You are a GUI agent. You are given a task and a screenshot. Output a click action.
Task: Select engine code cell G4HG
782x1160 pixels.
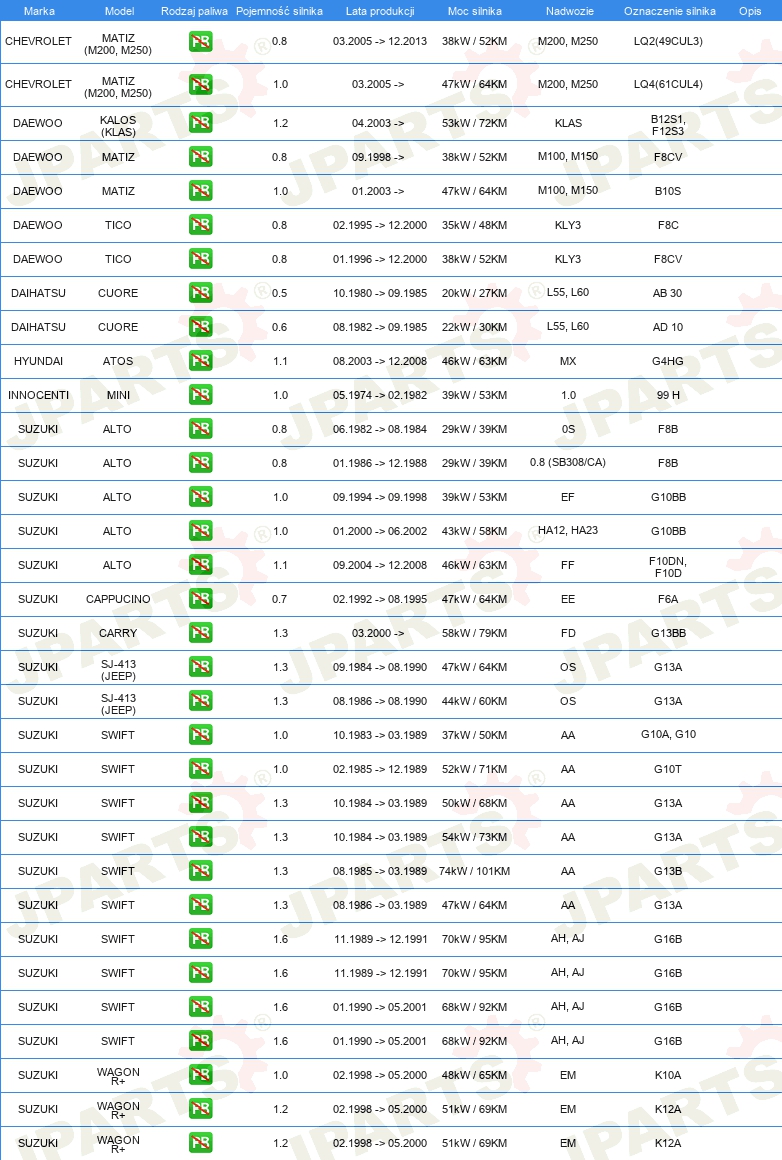668,361
